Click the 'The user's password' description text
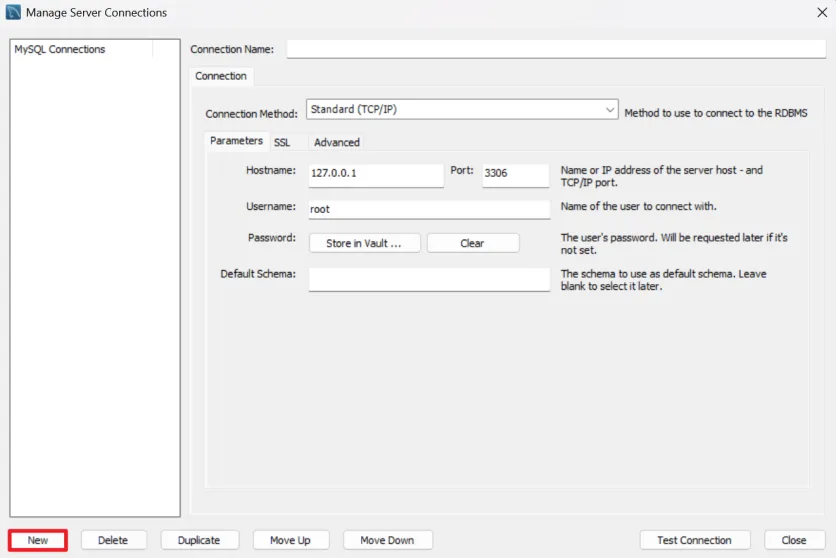The width and height of the screenshot is (836, 558). (x=674, y=244)
